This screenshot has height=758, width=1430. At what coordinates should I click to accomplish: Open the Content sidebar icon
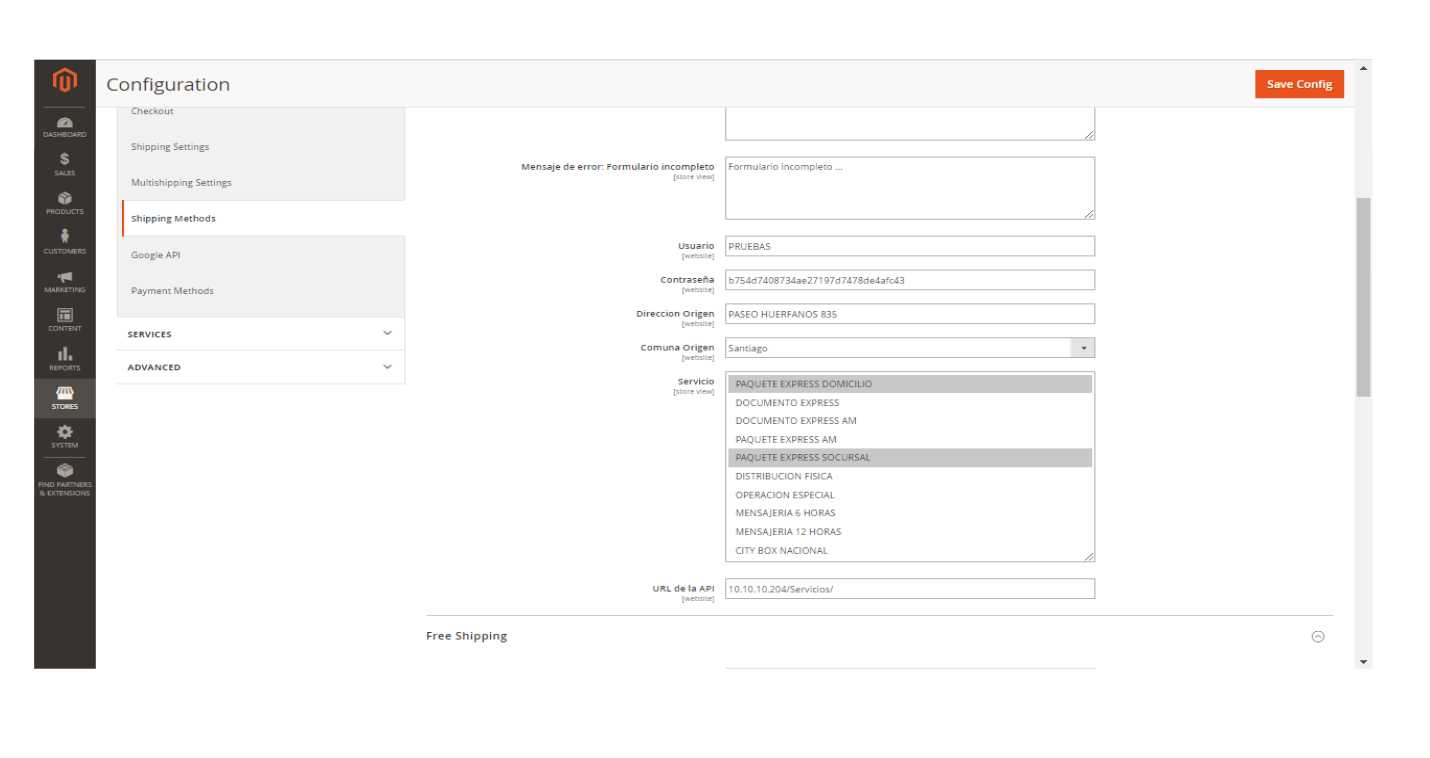(x=65, y=319)
